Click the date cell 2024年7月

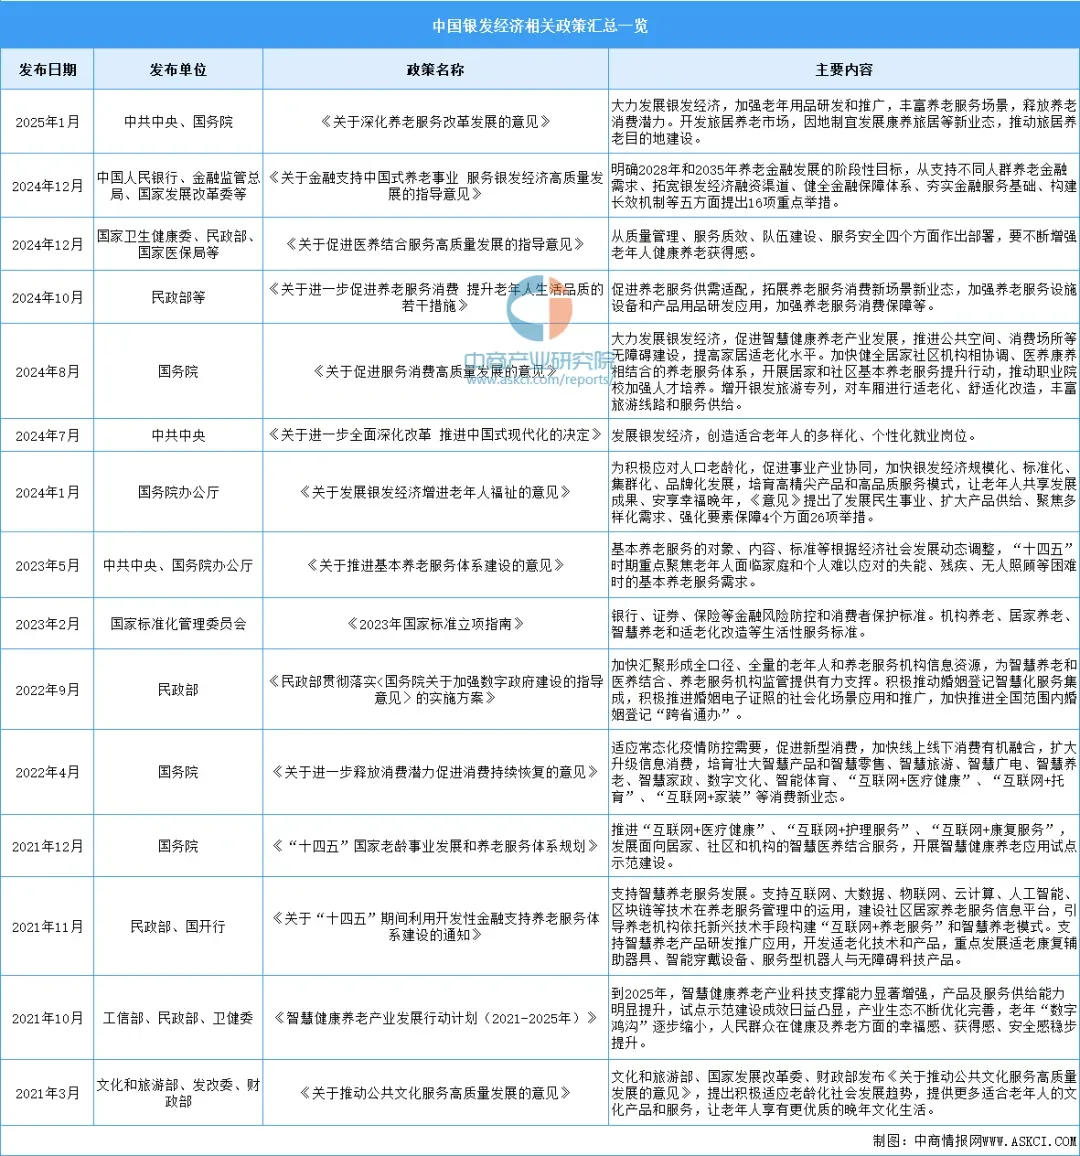pyautogui.click(x=47, y=436)
